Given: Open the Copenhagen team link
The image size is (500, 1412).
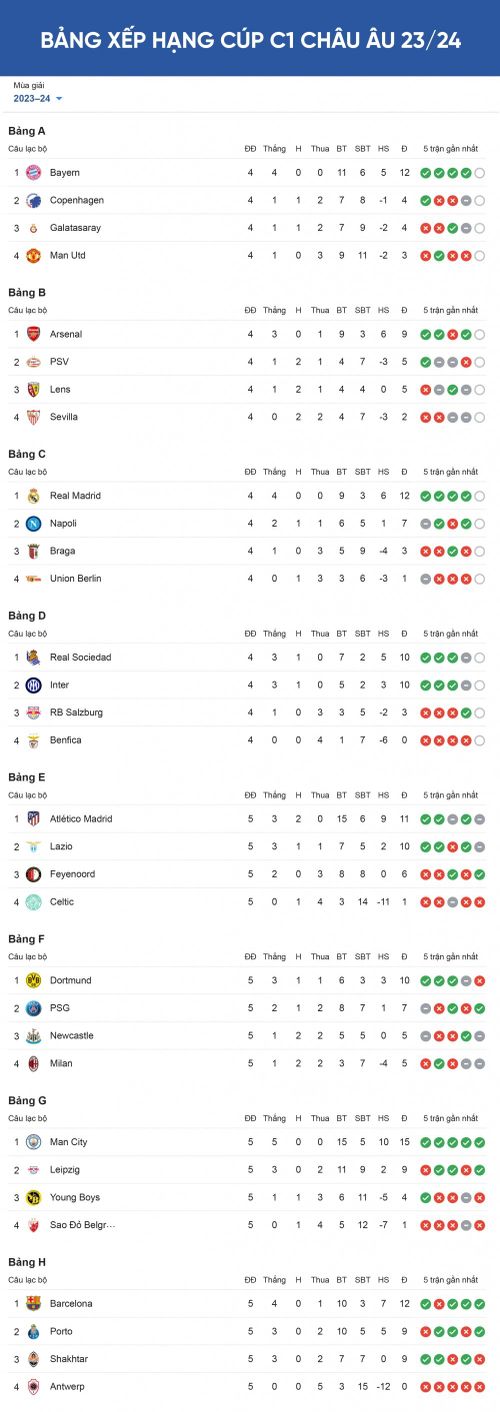Looking at the screenshot, I should point(77,200).
